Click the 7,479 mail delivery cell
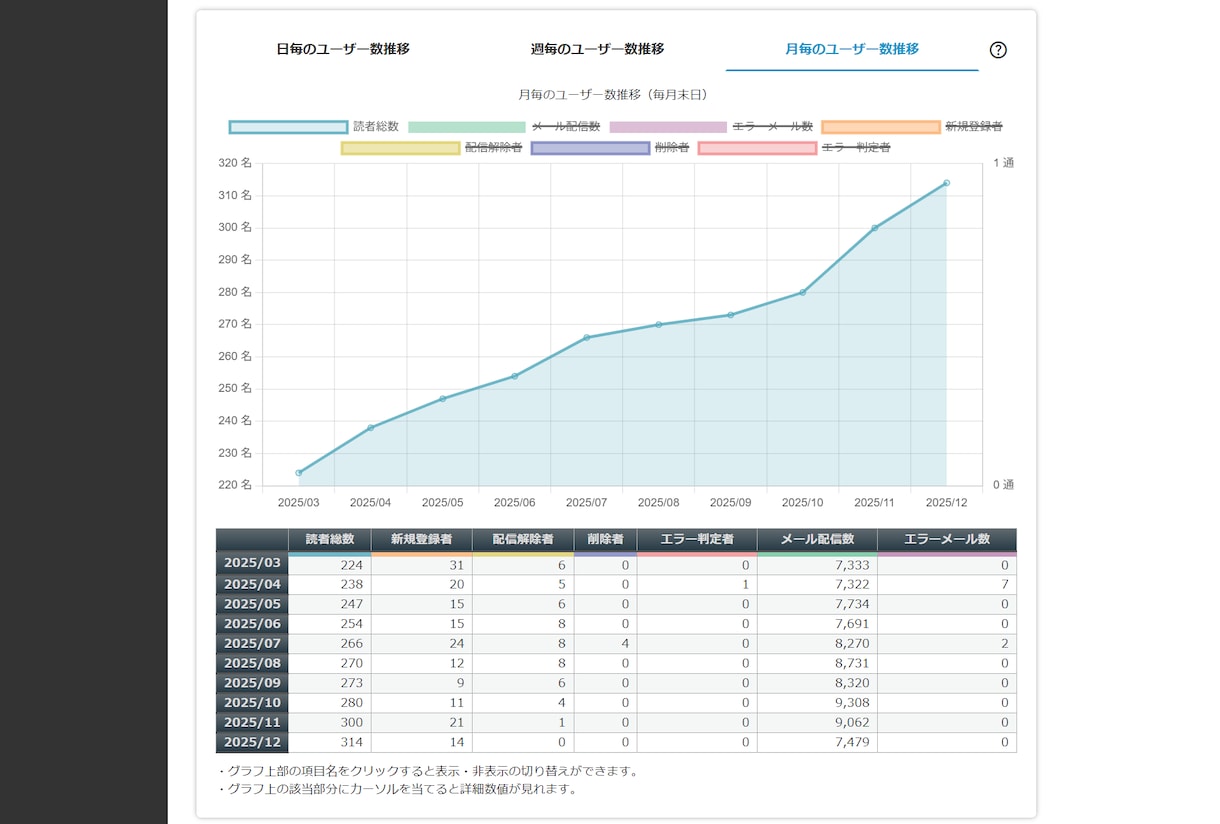Image resolution: width=1220 pixels, height=824 pixels. 818,742
